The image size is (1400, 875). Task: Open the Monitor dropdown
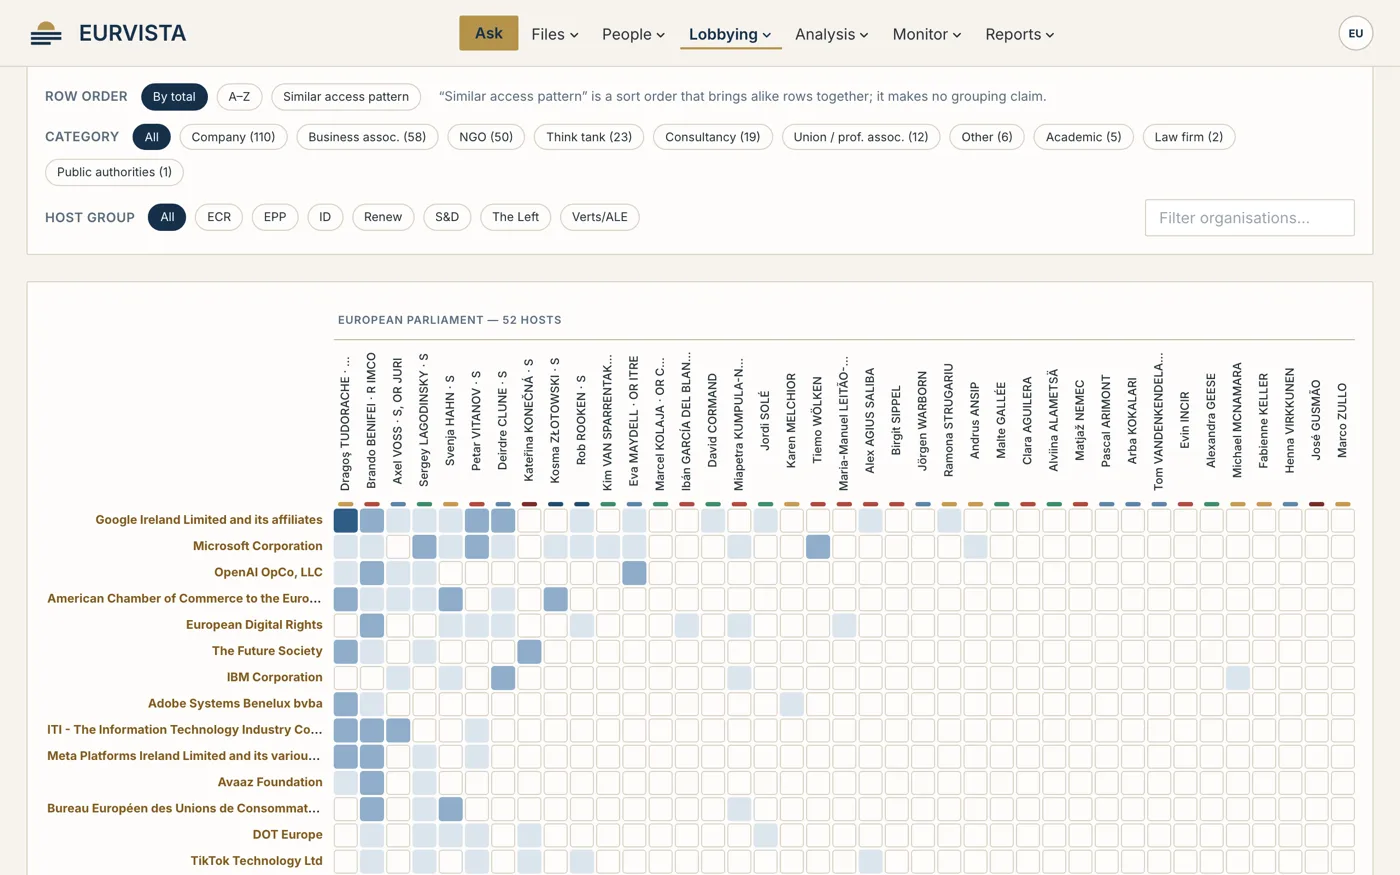point(927,34)
